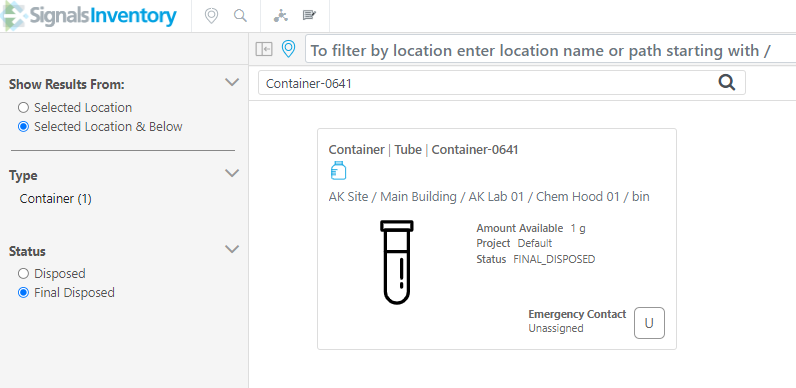
Task: Collapse the Type filter section
Action: pyautogui.click(x=232, y=174)
